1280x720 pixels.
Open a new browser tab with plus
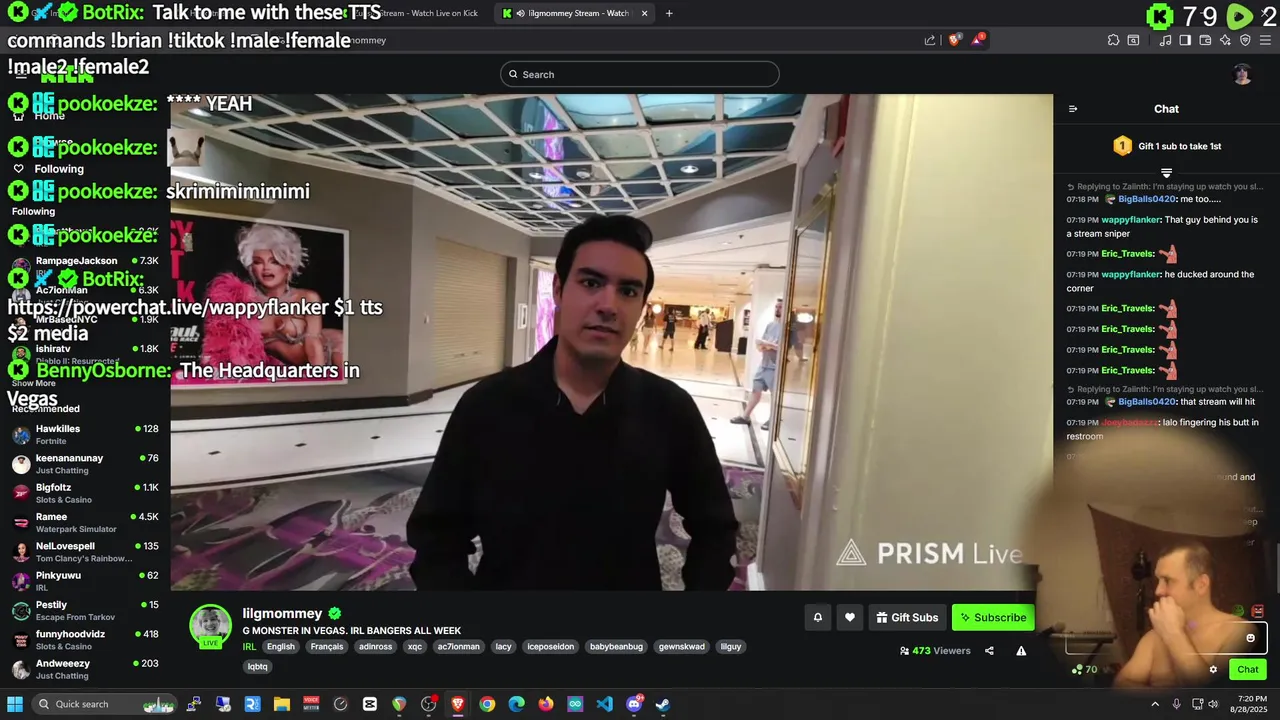pyautogui.click(x=669, y=13)
